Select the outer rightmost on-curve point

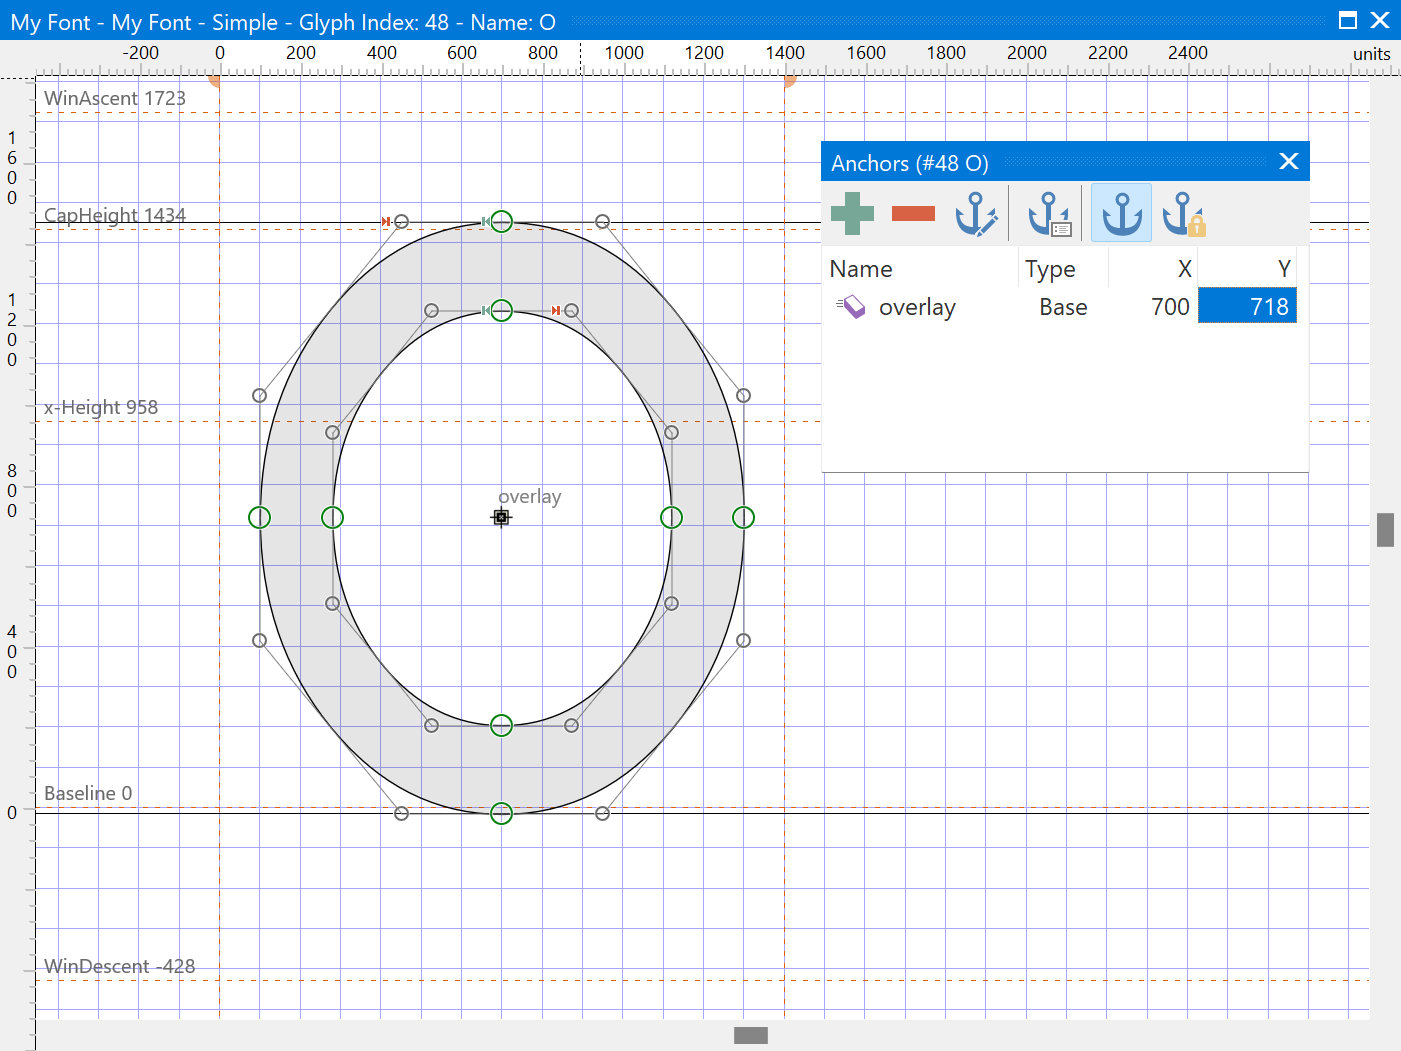coord(743,517)
